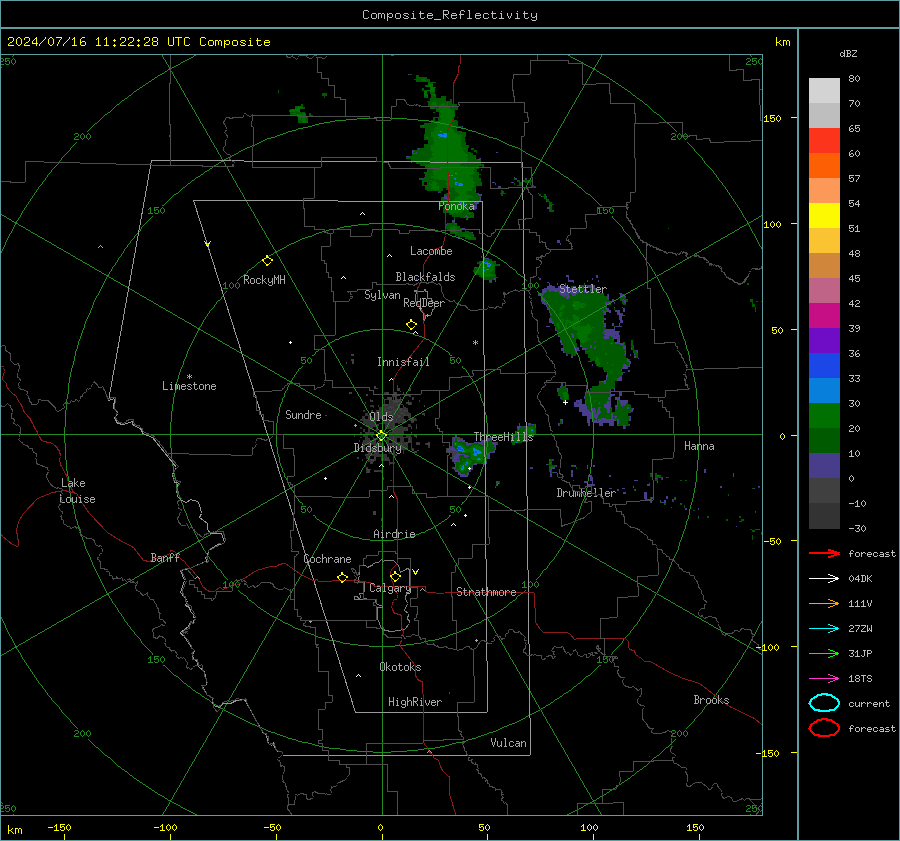Click the Lacombe city label
The width and height of the screenshot is (900, 841).
(431, 251)
